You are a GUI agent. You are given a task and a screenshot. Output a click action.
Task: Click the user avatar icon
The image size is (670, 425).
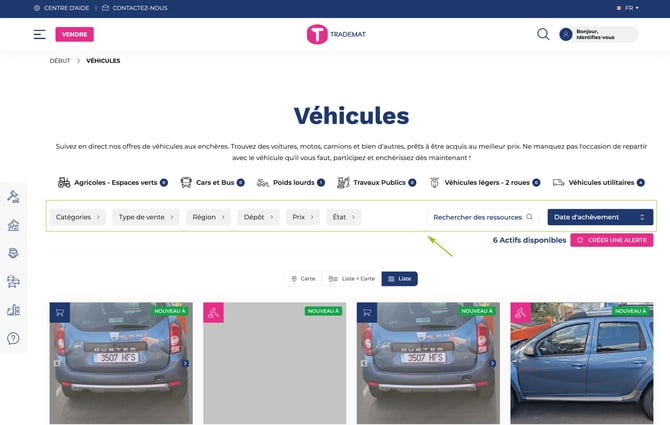567,34
